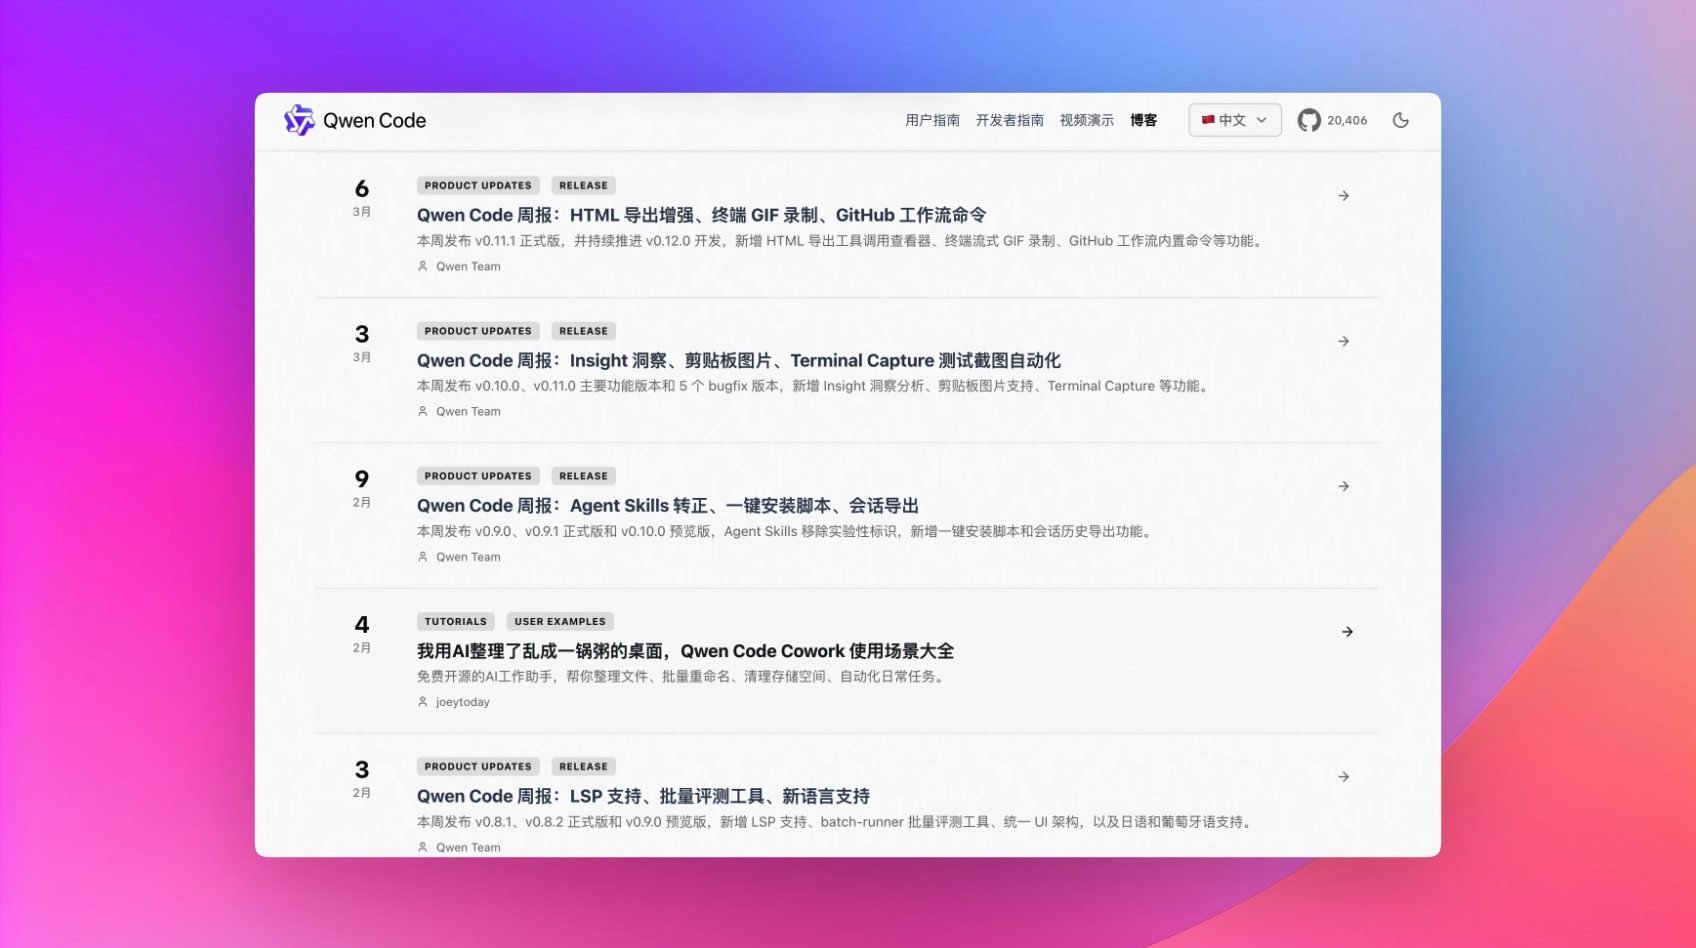Click the date 9 2月 on Agent Skills post
This screenshot has width=1696, height=948.
click(362, 488)
